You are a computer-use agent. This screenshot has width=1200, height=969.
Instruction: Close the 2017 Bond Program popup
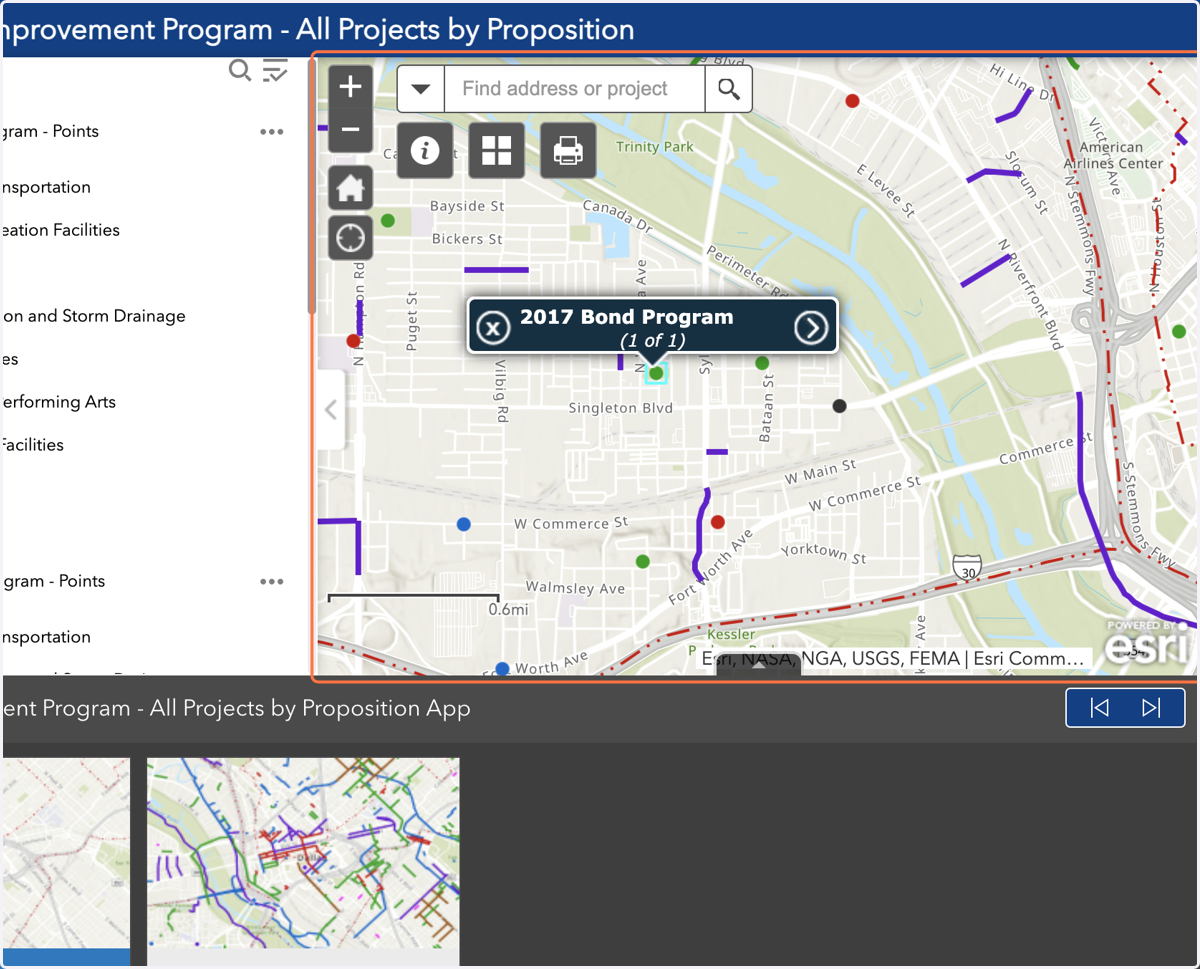click(x=492, y=327)
